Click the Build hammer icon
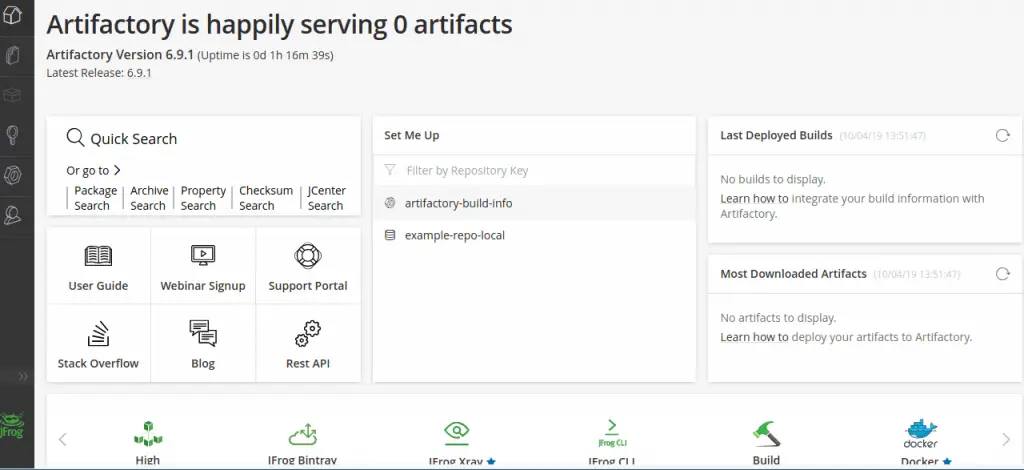 click(x=766, y=433)
